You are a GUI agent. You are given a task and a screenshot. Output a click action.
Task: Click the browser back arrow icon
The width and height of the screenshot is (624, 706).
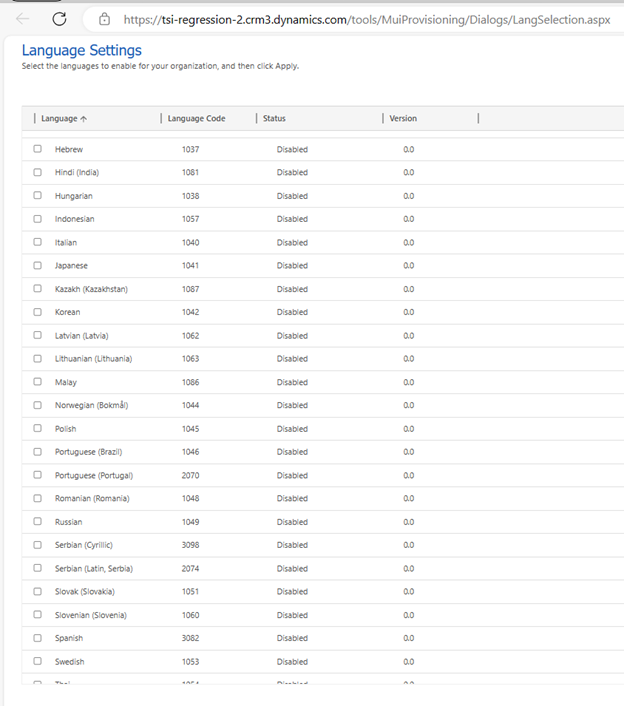[23, 19]
